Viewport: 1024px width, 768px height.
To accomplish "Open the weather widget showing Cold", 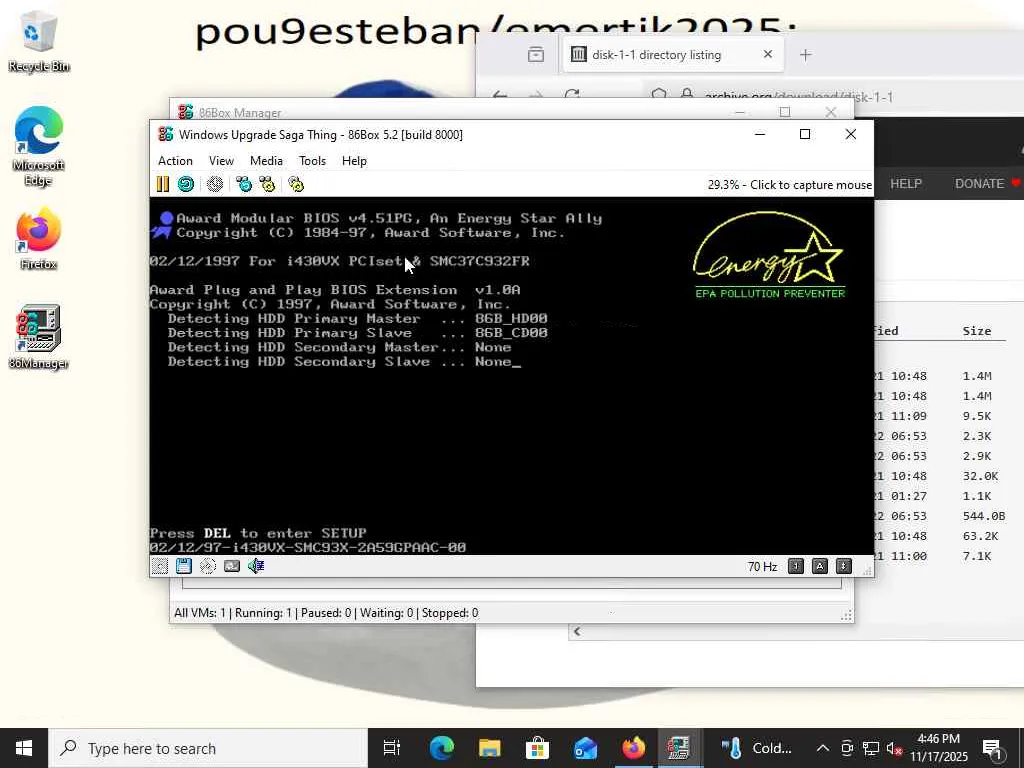I will click(756, 748).
